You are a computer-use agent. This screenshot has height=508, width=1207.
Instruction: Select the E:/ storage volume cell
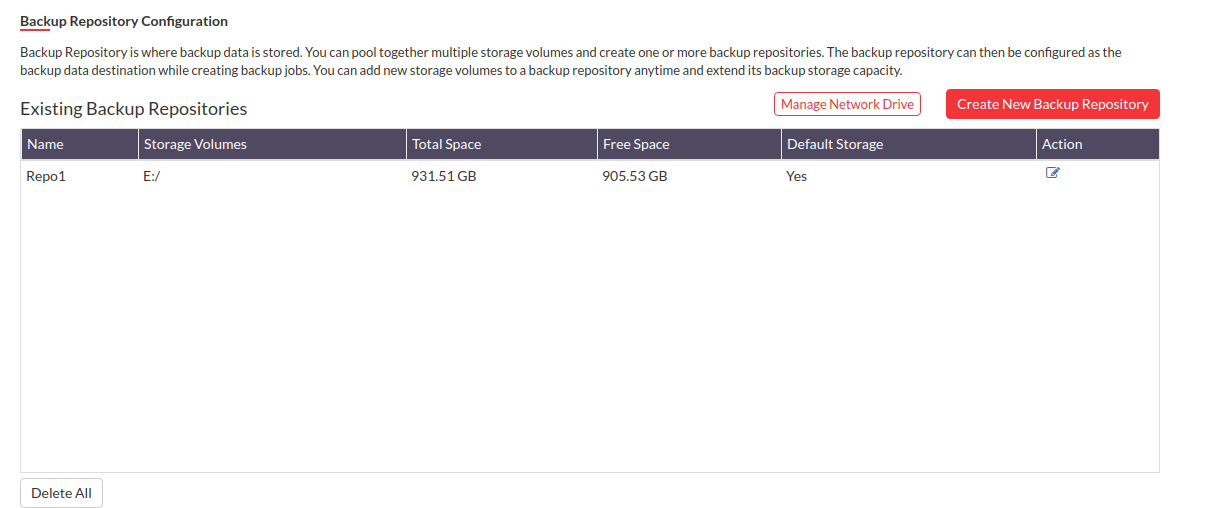153,176
